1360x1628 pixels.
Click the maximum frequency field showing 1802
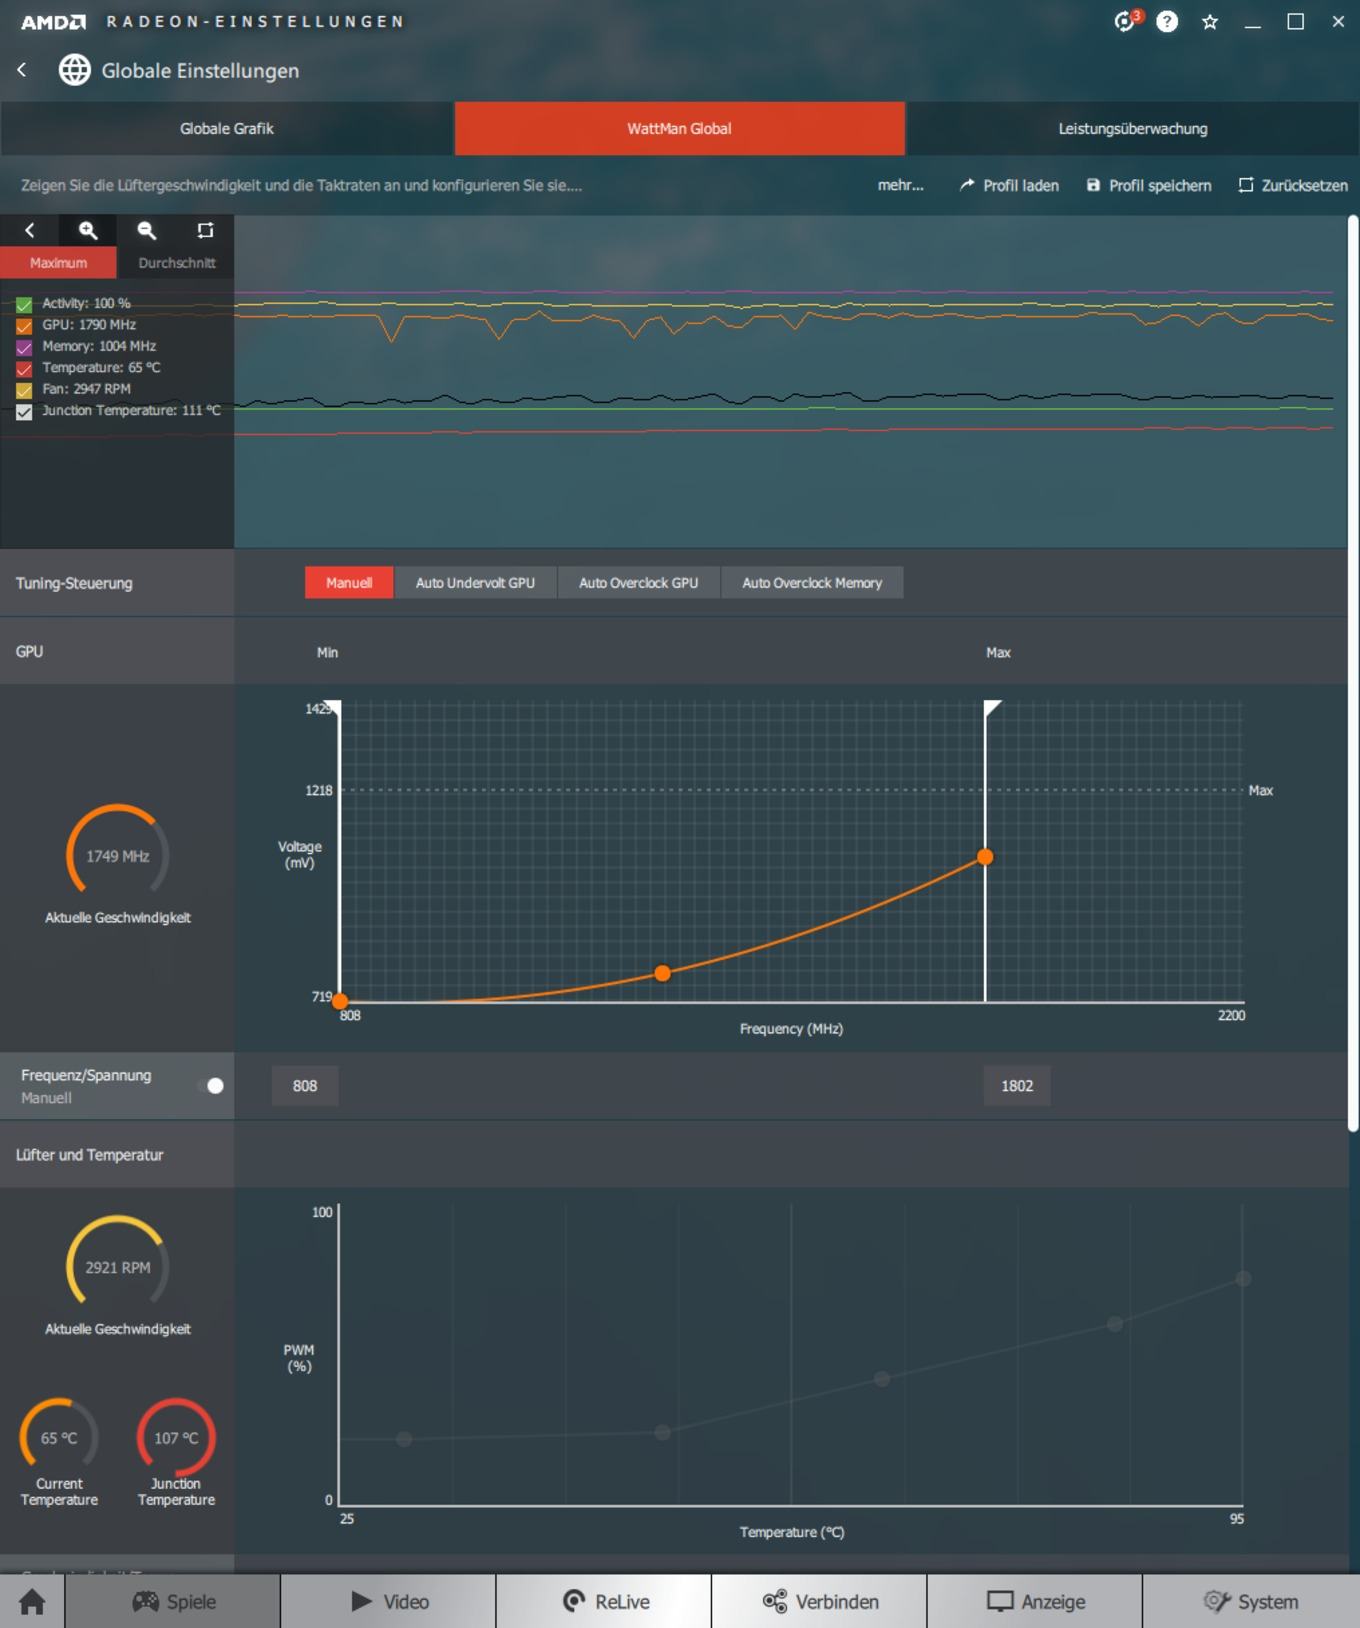[x=1017, y=1086]
